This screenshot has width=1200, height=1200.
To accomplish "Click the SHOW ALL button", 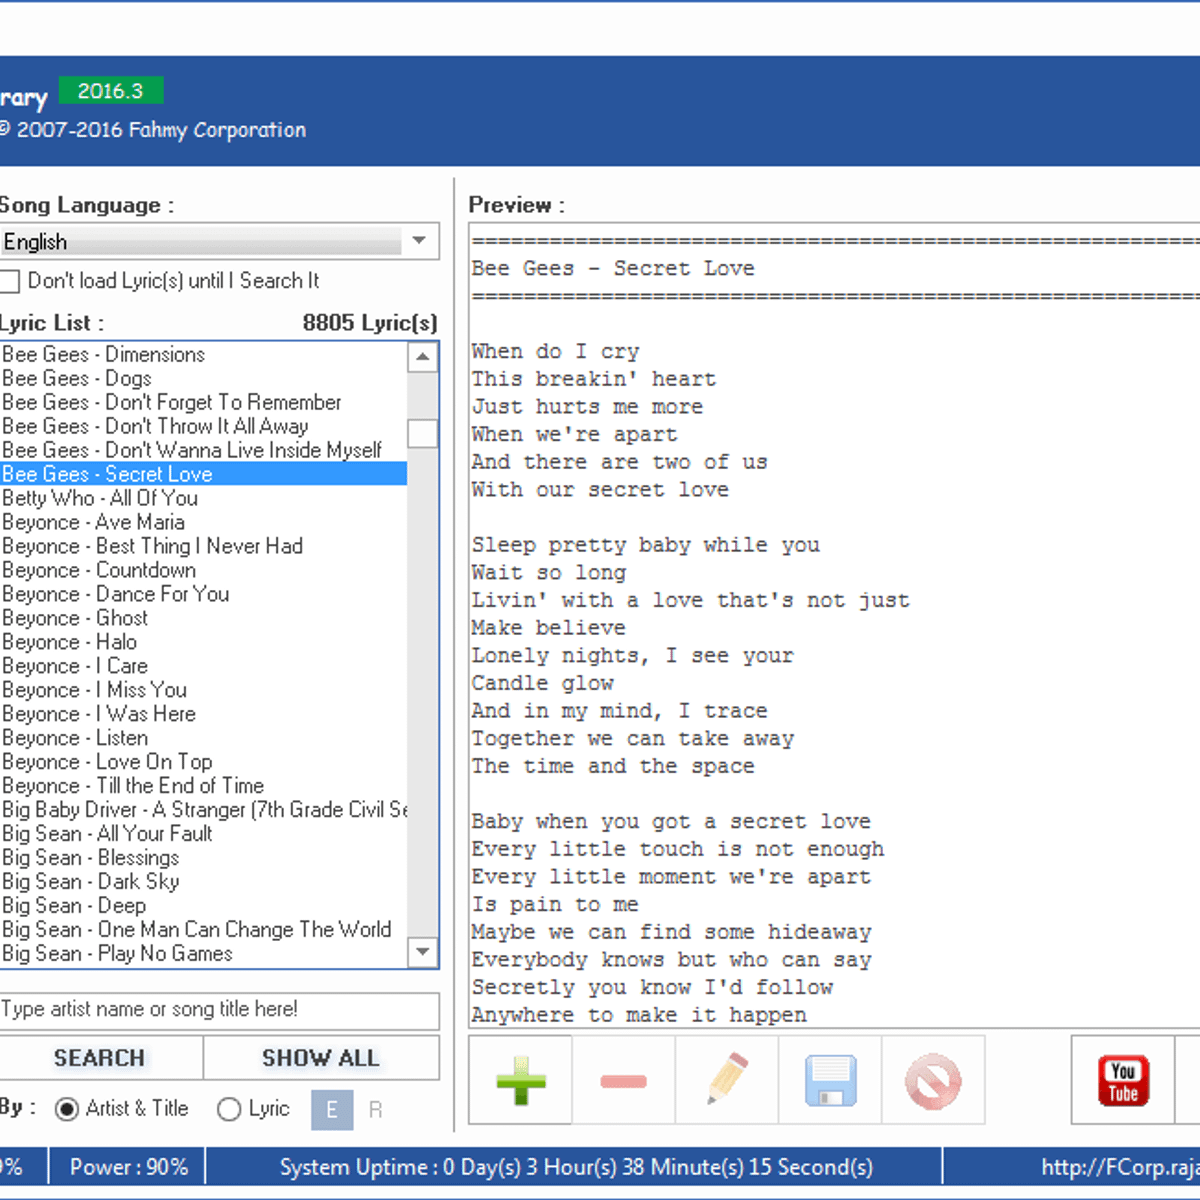I will [321, 1058].
